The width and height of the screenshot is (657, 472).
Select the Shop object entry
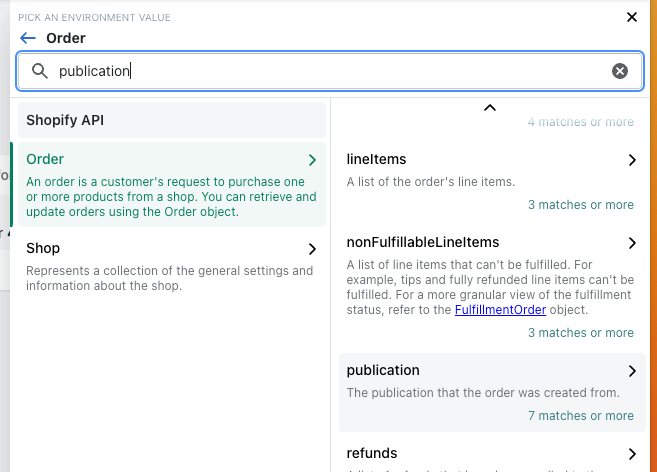172,266
